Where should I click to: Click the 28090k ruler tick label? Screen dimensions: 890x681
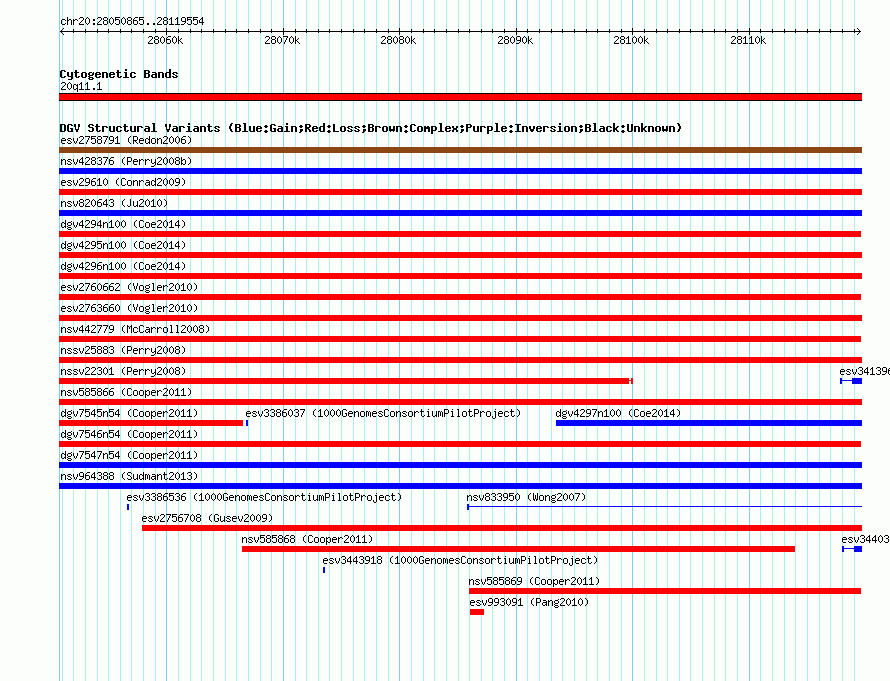515,40
